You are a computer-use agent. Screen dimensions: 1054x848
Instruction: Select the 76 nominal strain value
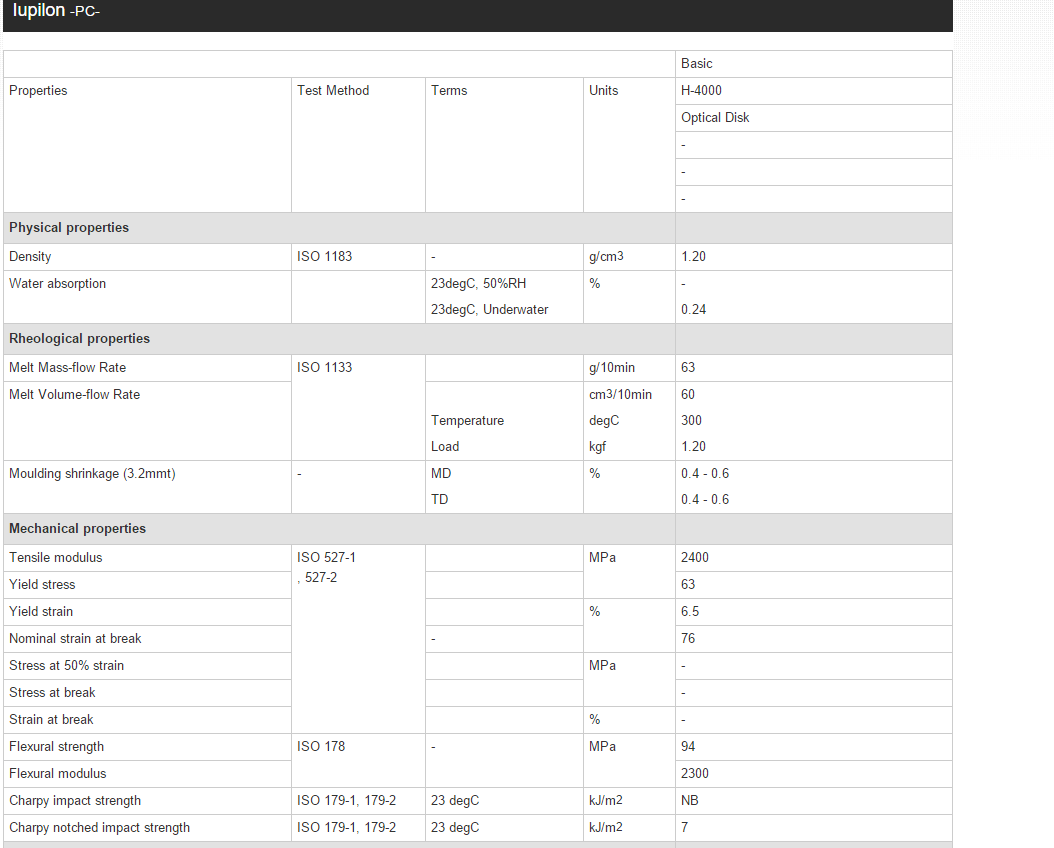tap(688, 638)
